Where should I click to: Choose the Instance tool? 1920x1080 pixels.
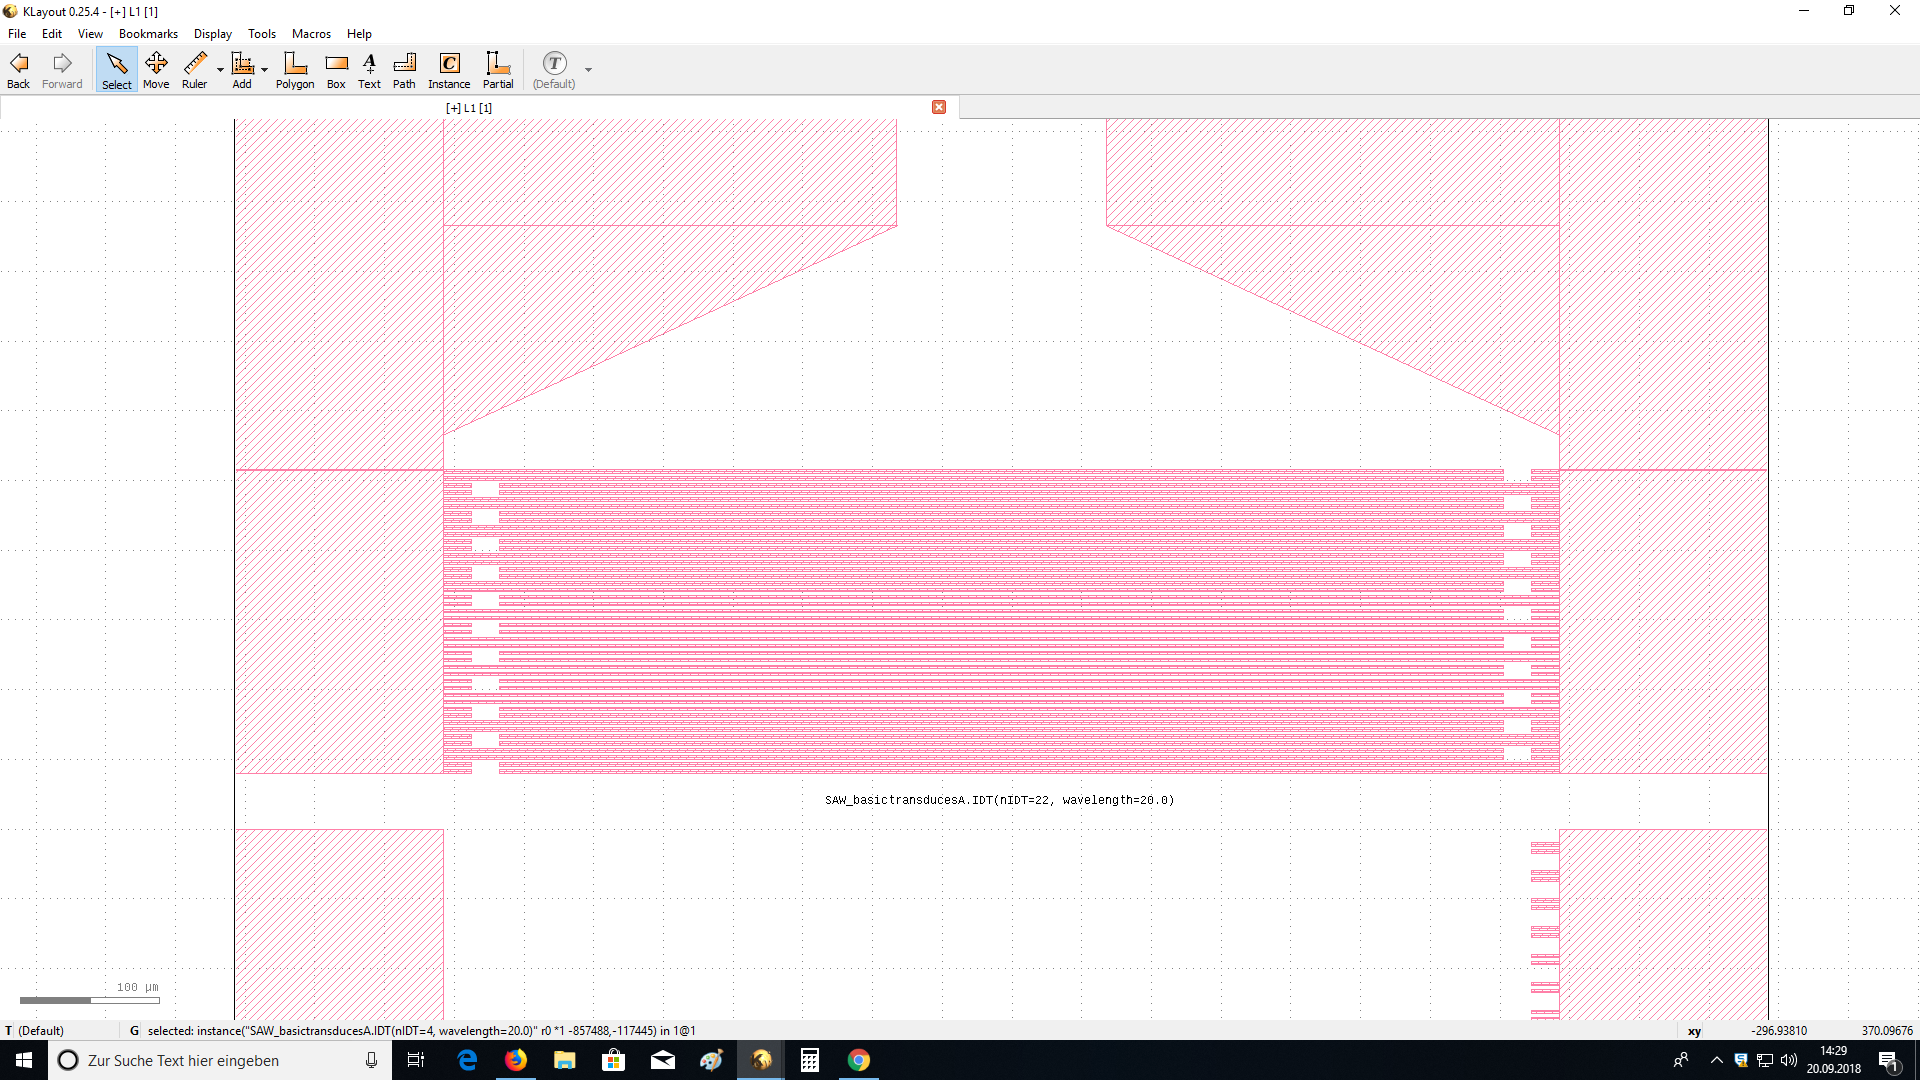tap(449, 70)
